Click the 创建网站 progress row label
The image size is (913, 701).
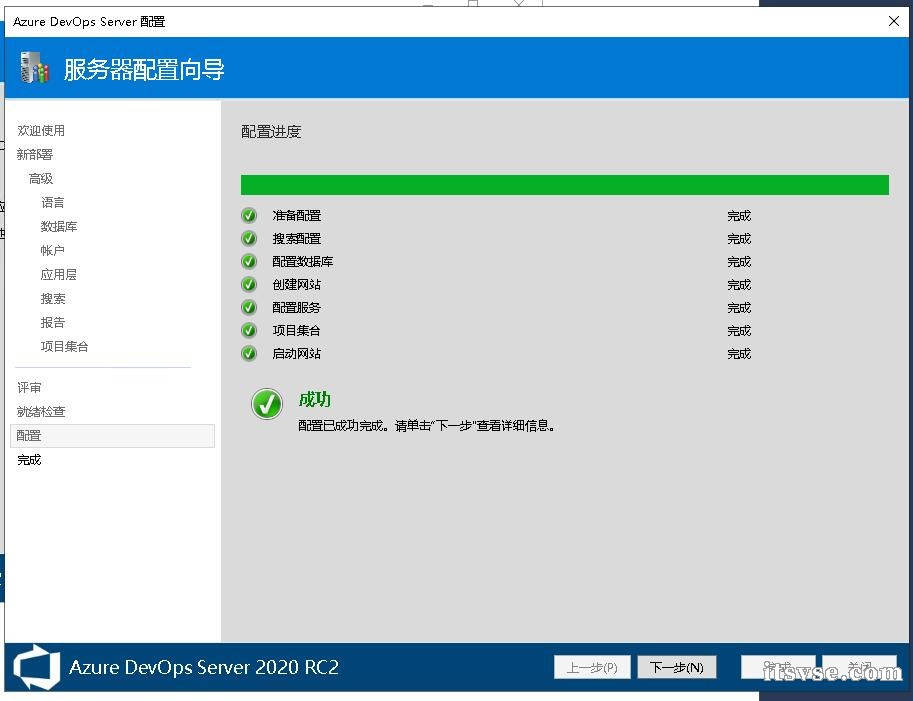pyautogui.click(x=297, y=284)
